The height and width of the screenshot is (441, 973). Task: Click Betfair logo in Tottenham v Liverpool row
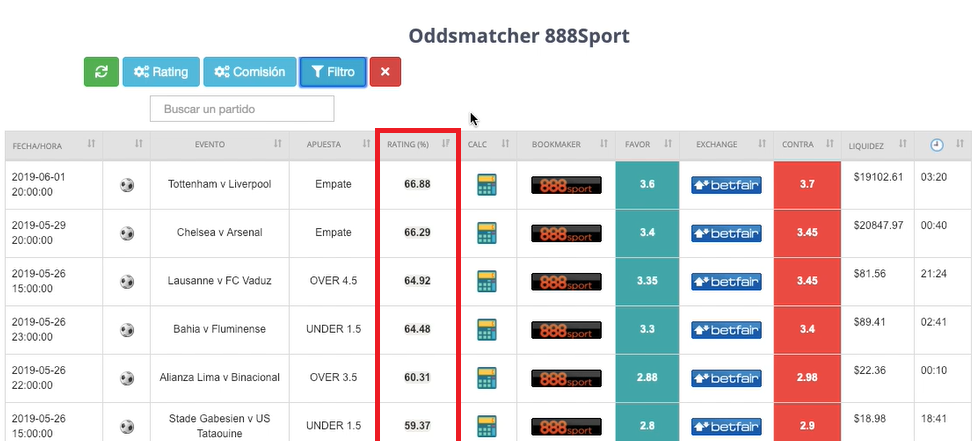[726, 185]
